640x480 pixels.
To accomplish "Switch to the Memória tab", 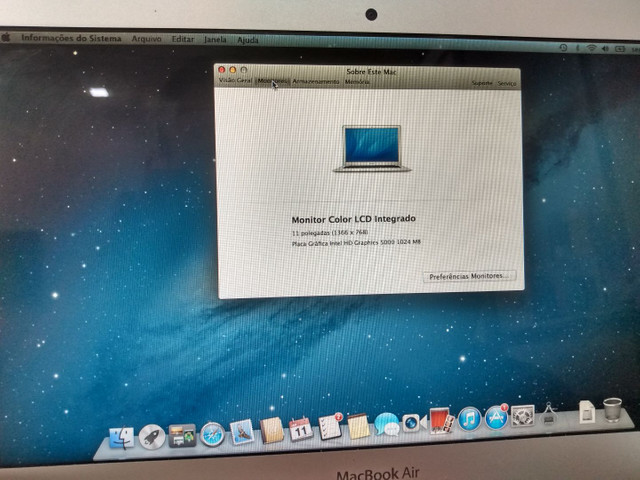I will 357,82.
